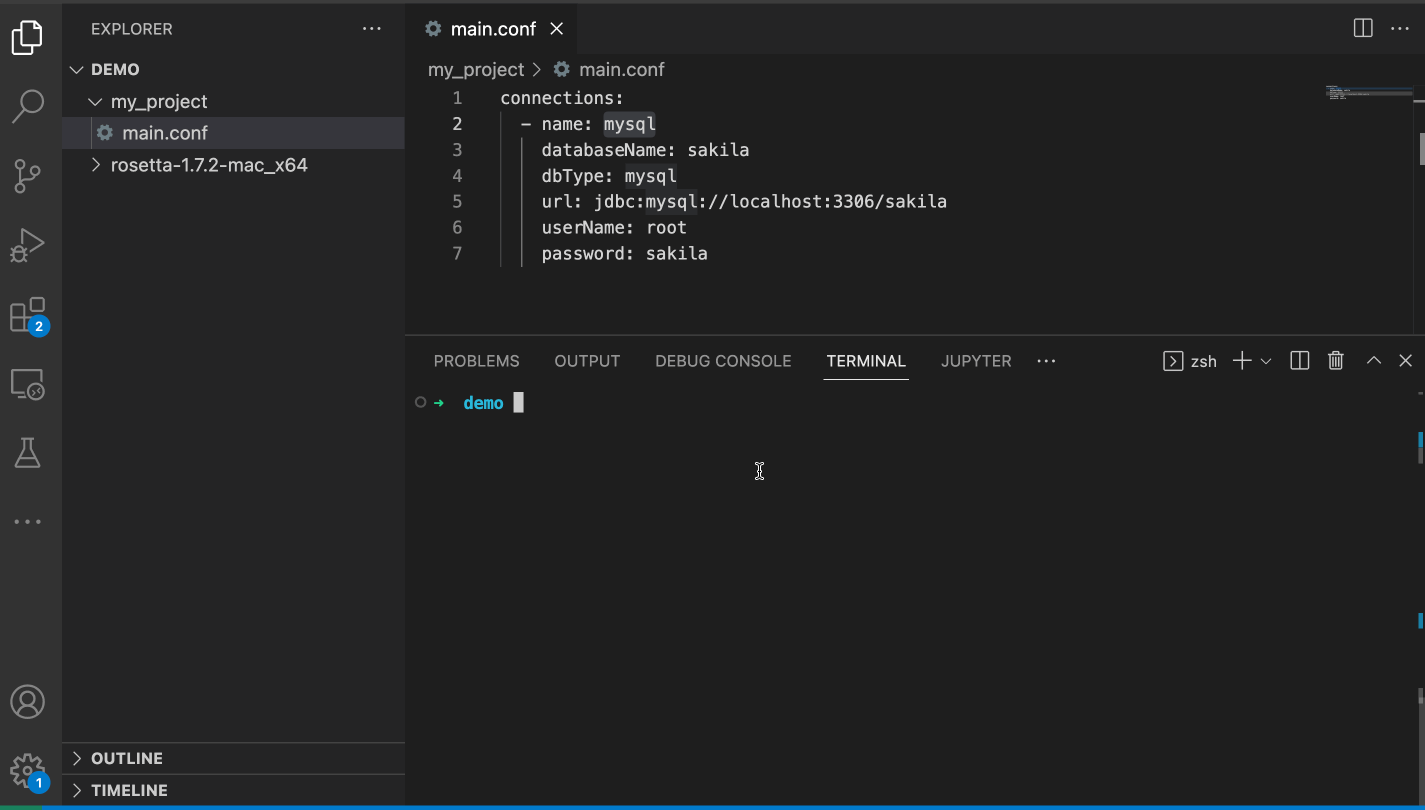Select the main.conf editor tab
Screen dimensions: 1425x810
[x=492, y=29]
